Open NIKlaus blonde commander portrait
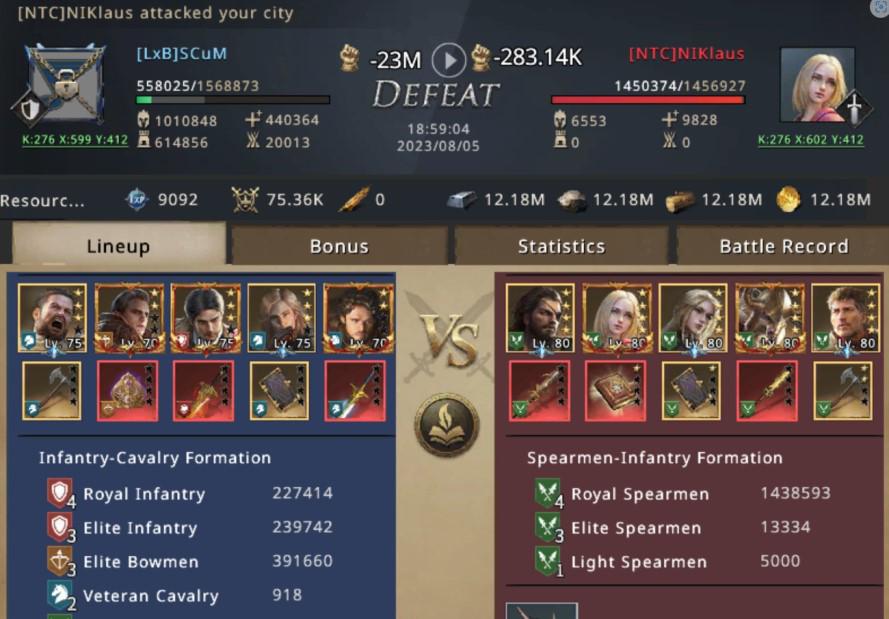 point(818,85)
